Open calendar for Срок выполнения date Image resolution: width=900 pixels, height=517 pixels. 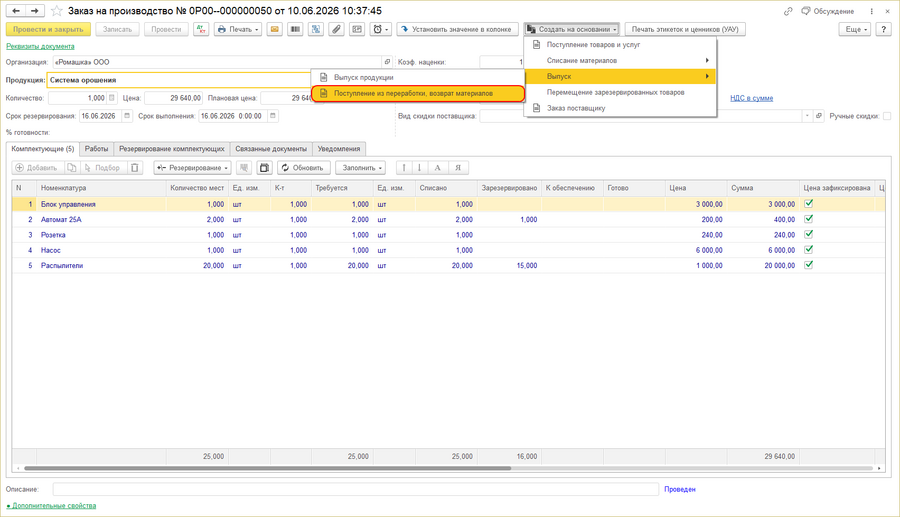(273, 116)
